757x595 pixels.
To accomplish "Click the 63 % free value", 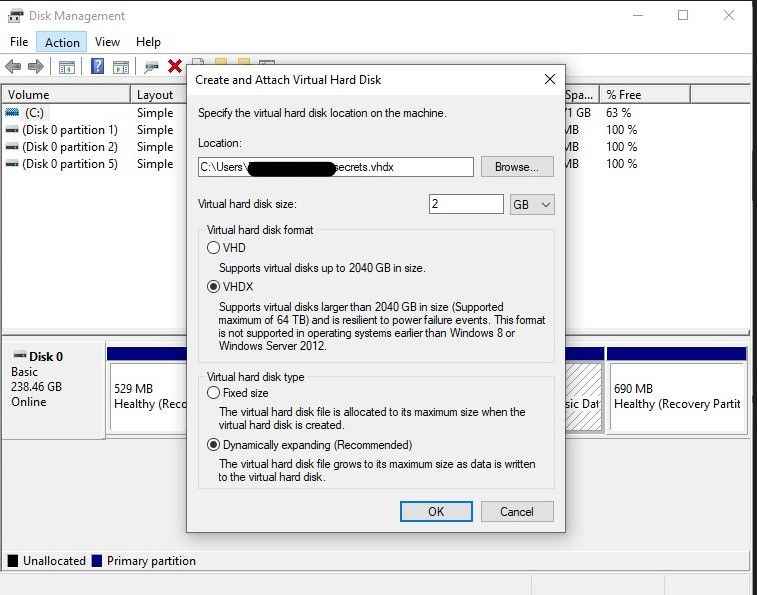I will point(618,113).
